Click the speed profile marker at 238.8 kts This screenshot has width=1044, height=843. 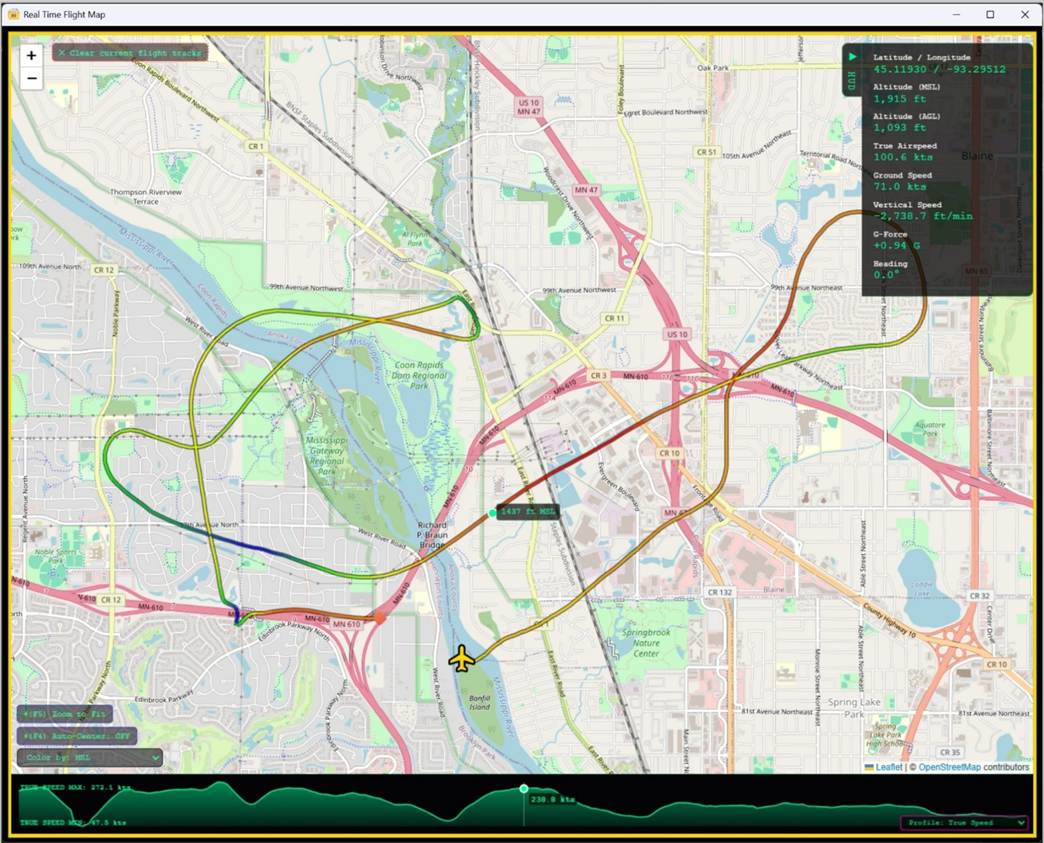tap(524, 788)
